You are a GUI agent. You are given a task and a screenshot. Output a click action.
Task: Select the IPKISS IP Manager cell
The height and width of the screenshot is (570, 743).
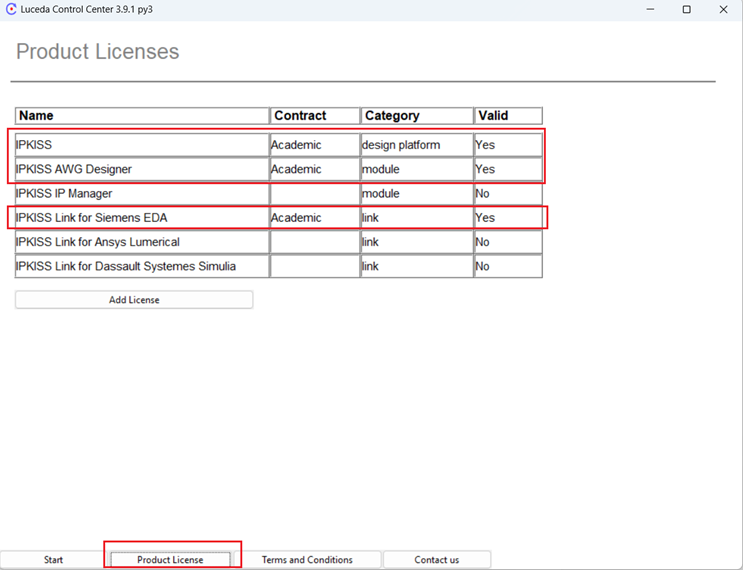(142, 193)
